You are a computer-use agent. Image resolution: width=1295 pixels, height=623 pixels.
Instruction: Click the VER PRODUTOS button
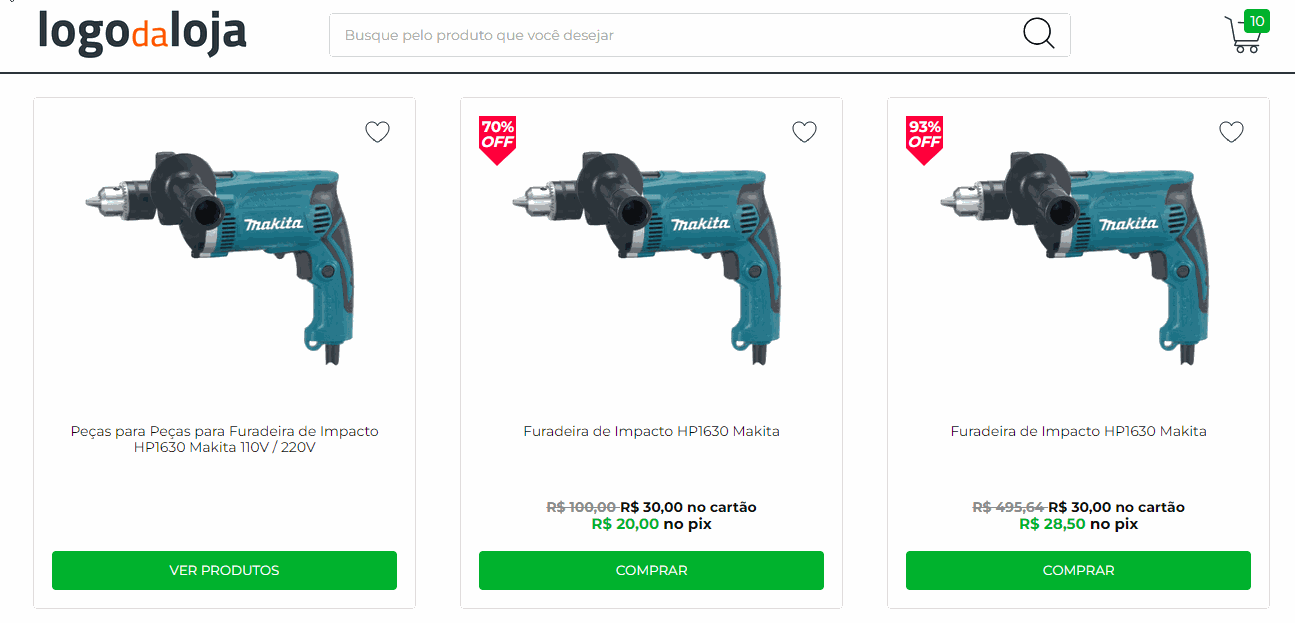pos(224,570)
